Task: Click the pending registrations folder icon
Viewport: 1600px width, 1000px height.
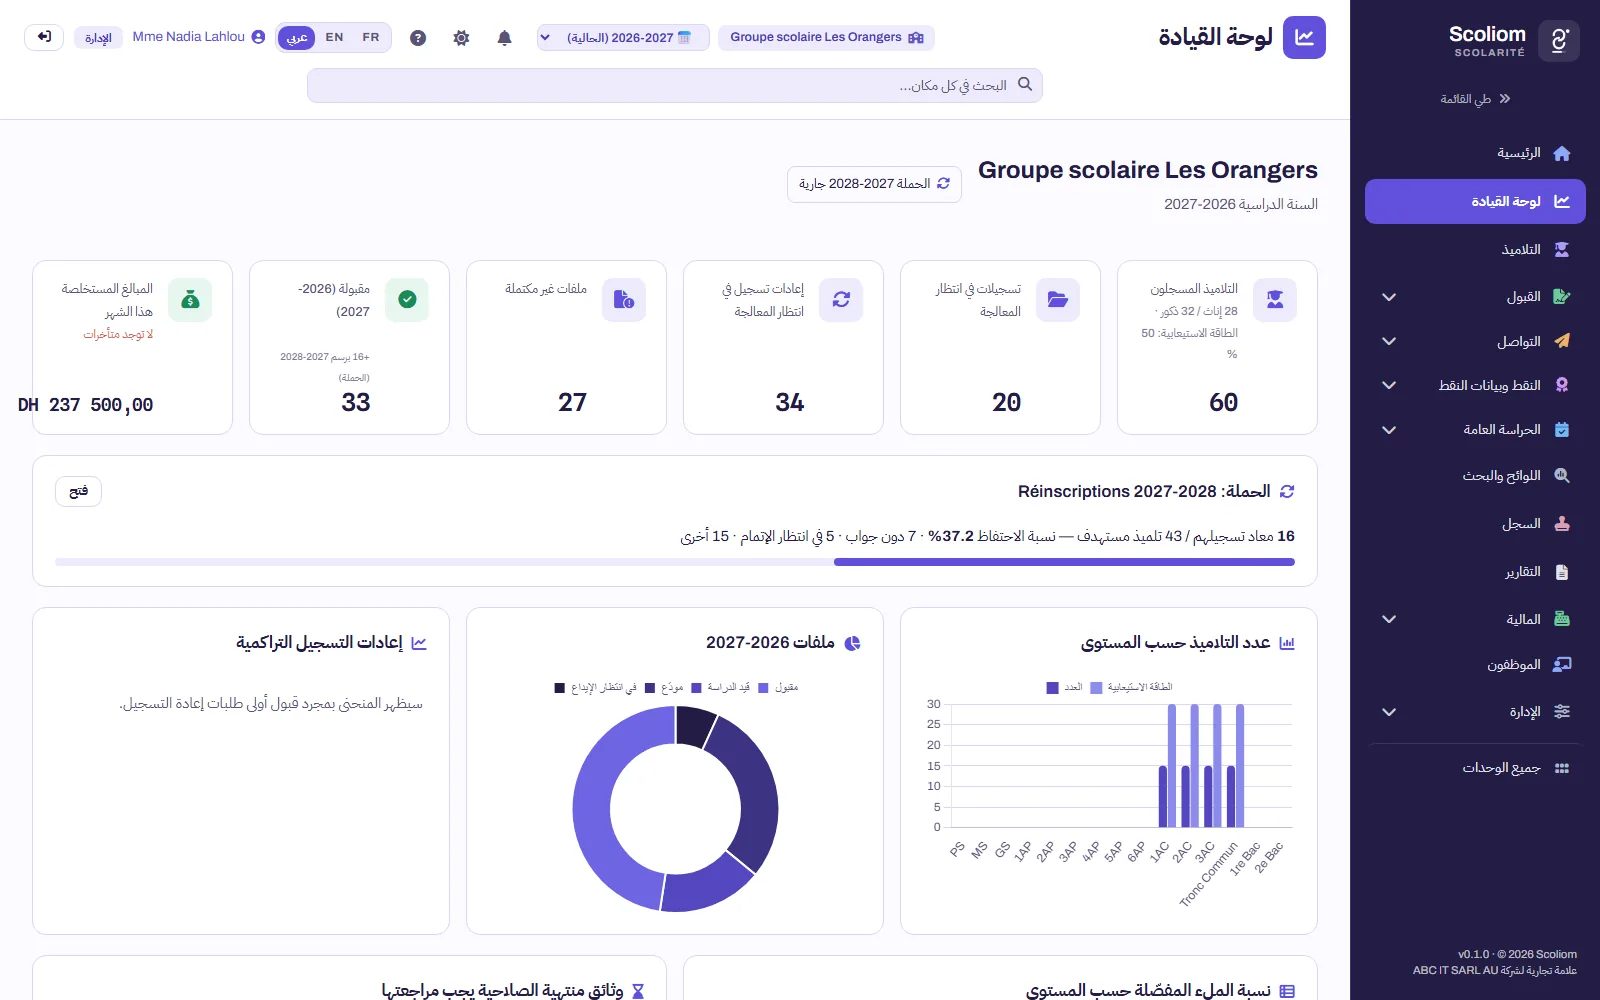Action: point(1058,300)
